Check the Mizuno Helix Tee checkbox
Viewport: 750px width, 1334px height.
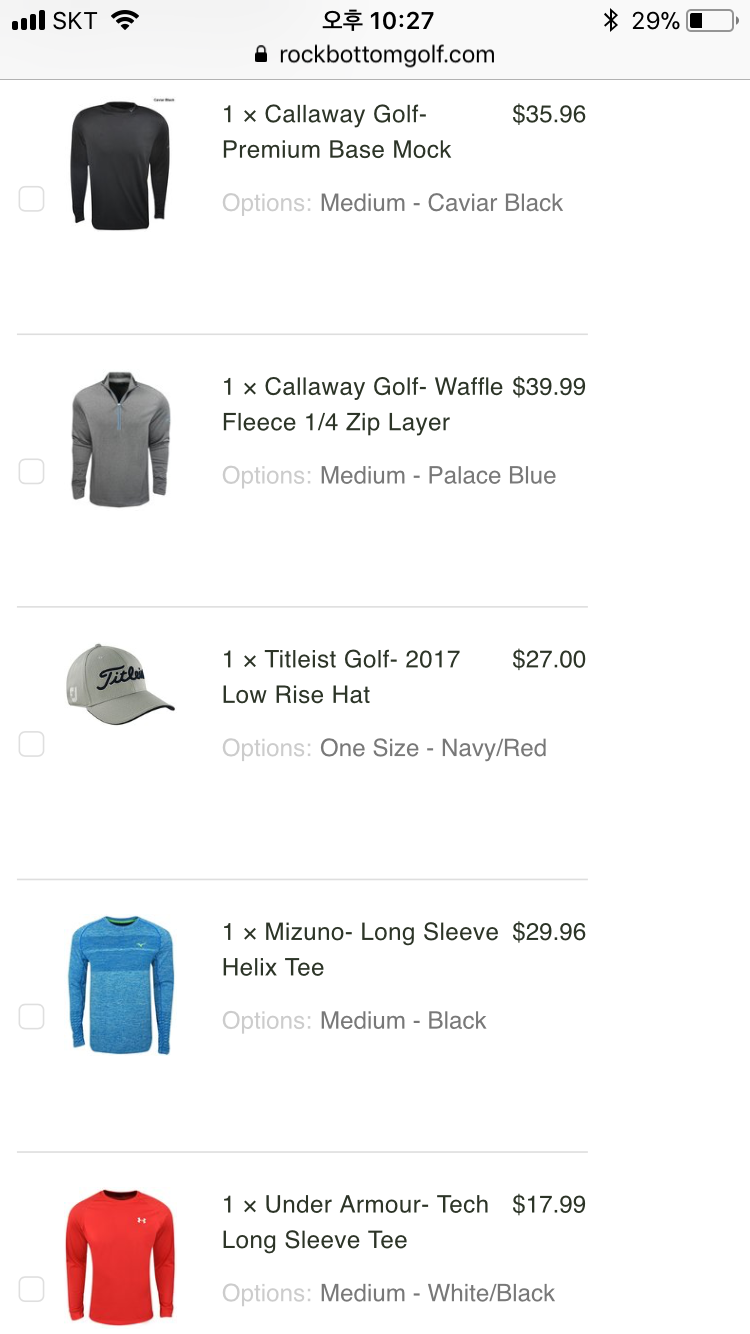[32, 1017]
